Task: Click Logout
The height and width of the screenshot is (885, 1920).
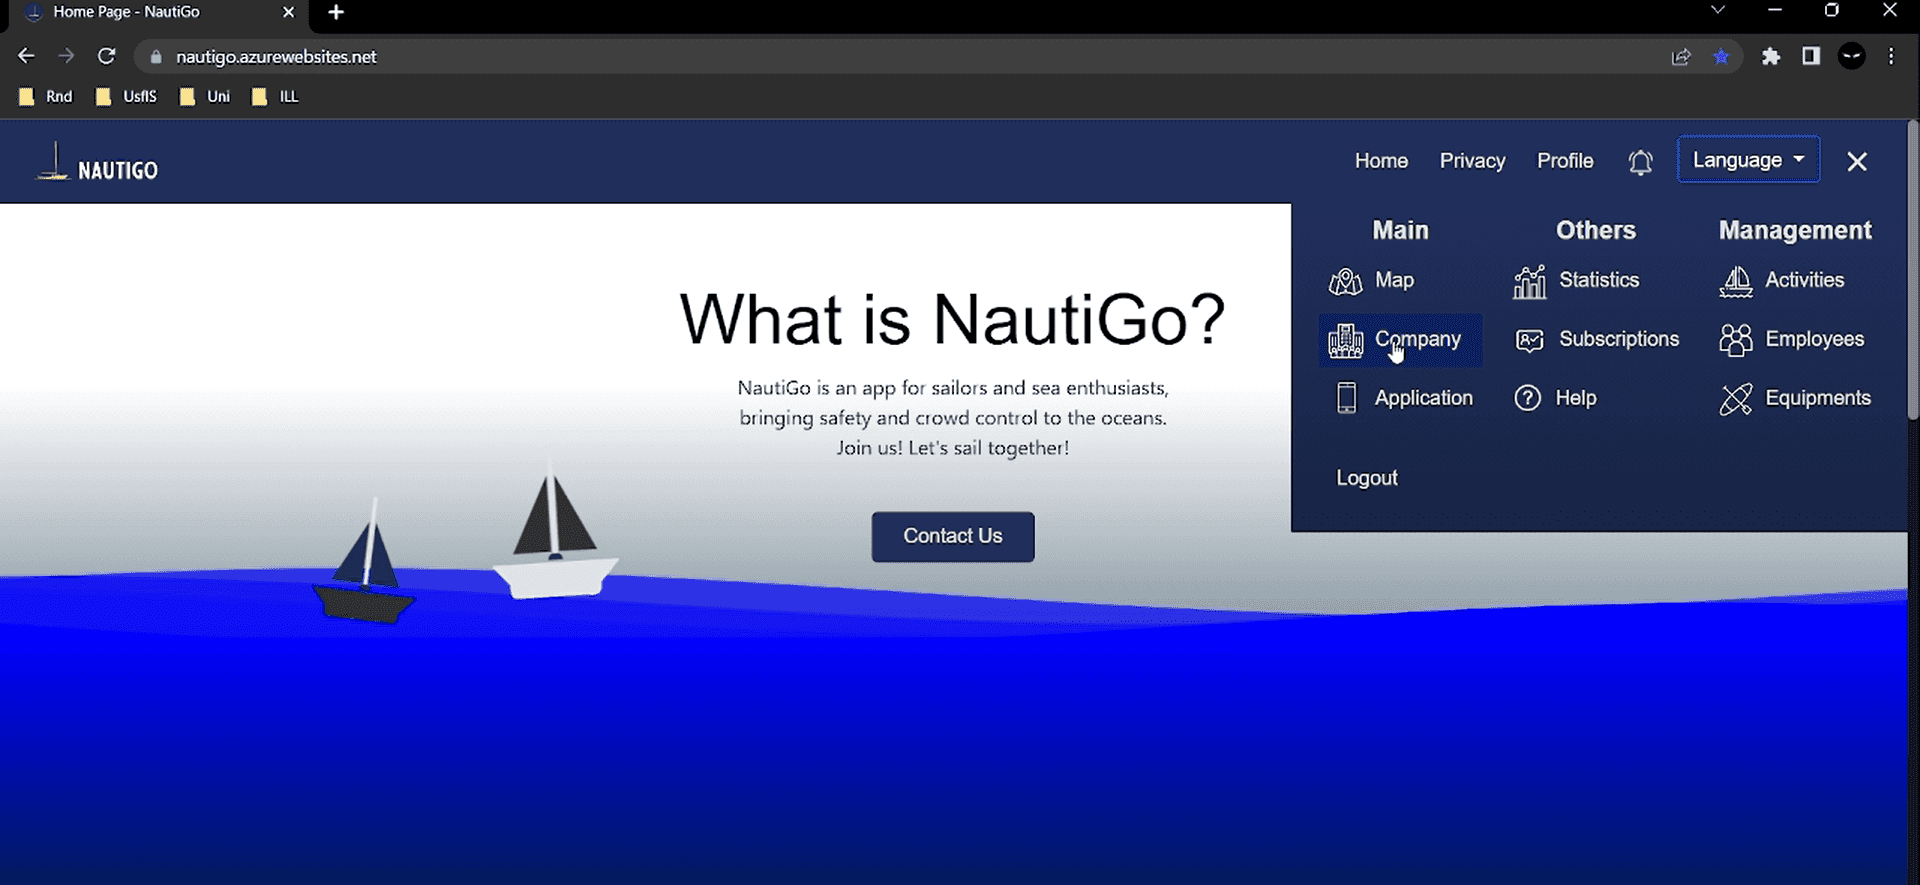Action: click(x=1367, y=478)
